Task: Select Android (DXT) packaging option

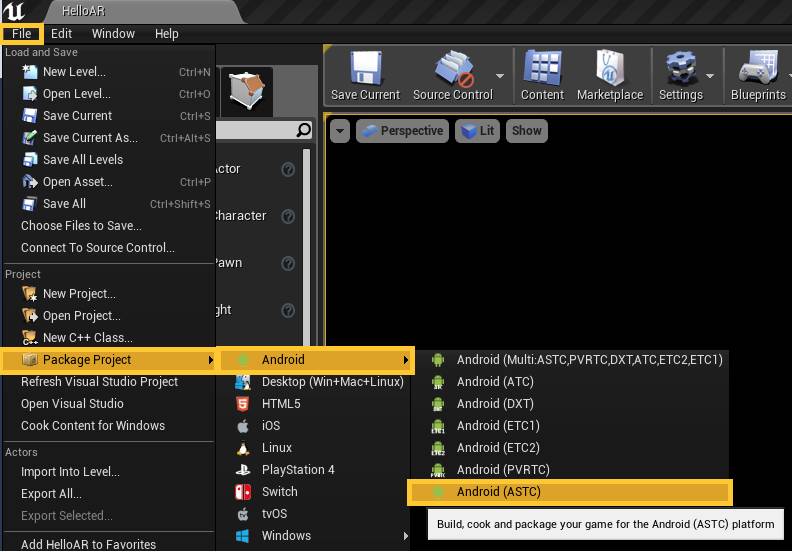Action: coord(569,404)
